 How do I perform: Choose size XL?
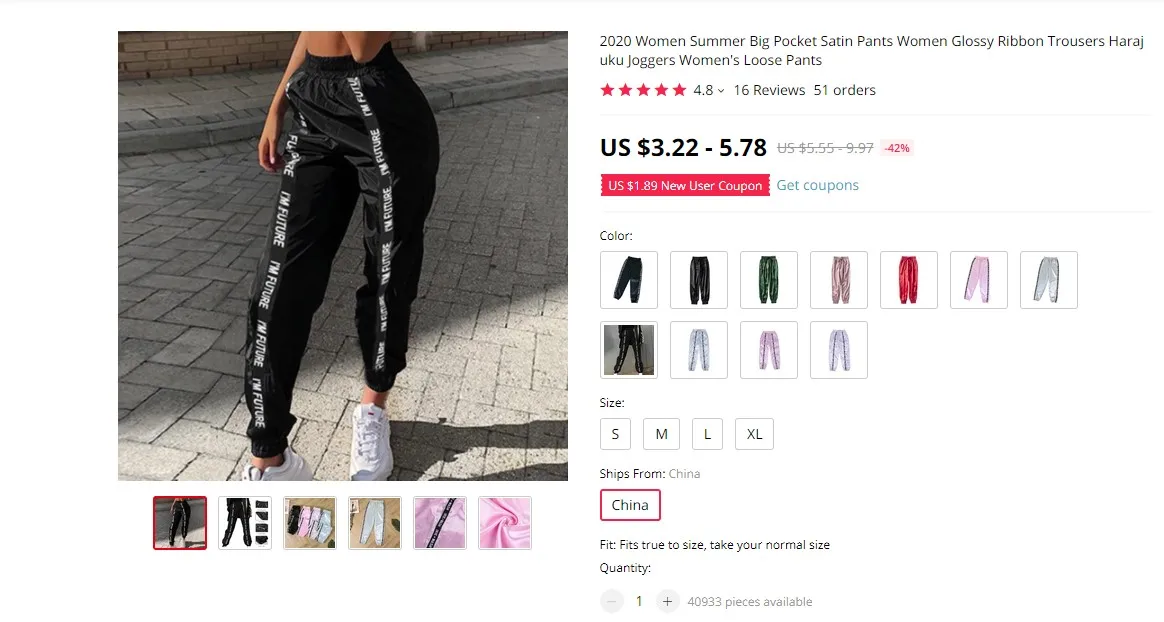point(754,434)
